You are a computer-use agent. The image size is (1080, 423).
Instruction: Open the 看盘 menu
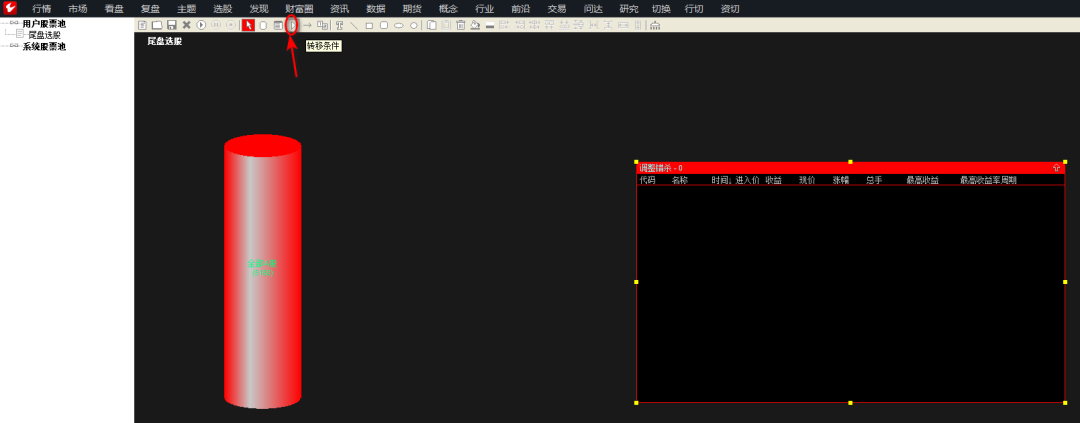(x=114, y=9)
